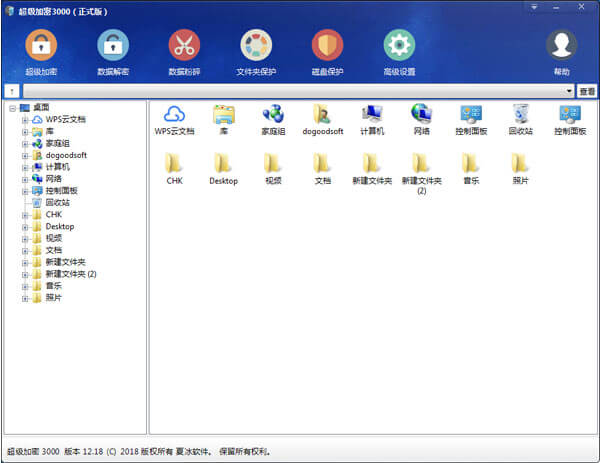This screenshot has width=600, height=463.
Task: Expand the 视频 tree node
Action: pyautogui.click(x=25, y=239)
